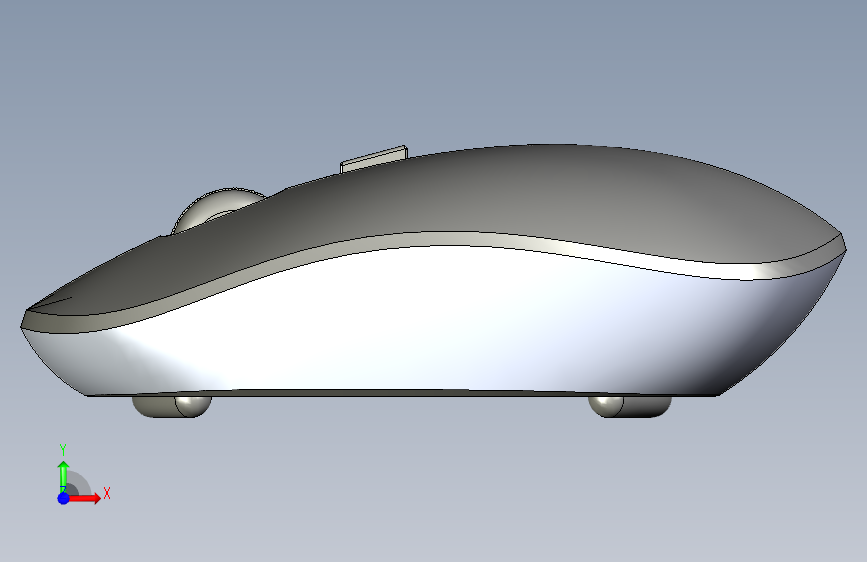The height and width of the screenshot is (562, 867).
Task: Select the right foot pad under the mouse
Action: (630, 406)
